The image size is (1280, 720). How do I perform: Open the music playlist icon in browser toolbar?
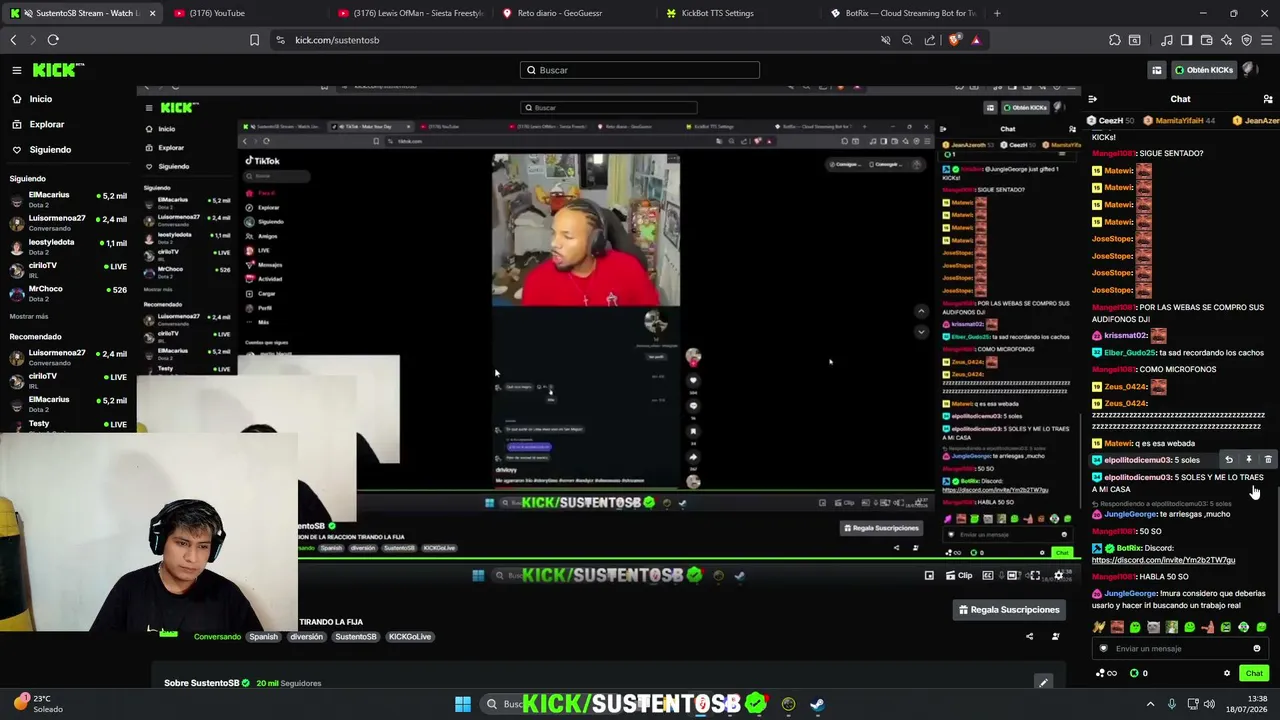pyautogui.click(x=1167, y=40)
